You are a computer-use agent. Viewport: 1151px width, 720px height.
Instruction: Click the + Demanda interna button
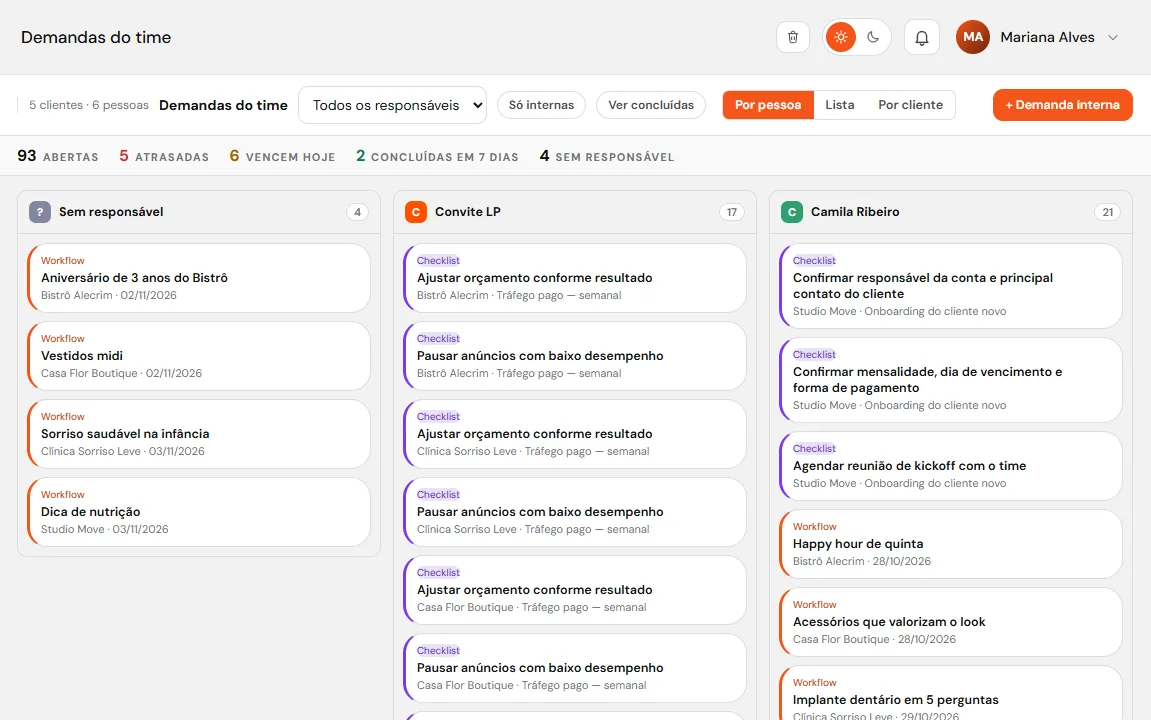[1062, 105]
